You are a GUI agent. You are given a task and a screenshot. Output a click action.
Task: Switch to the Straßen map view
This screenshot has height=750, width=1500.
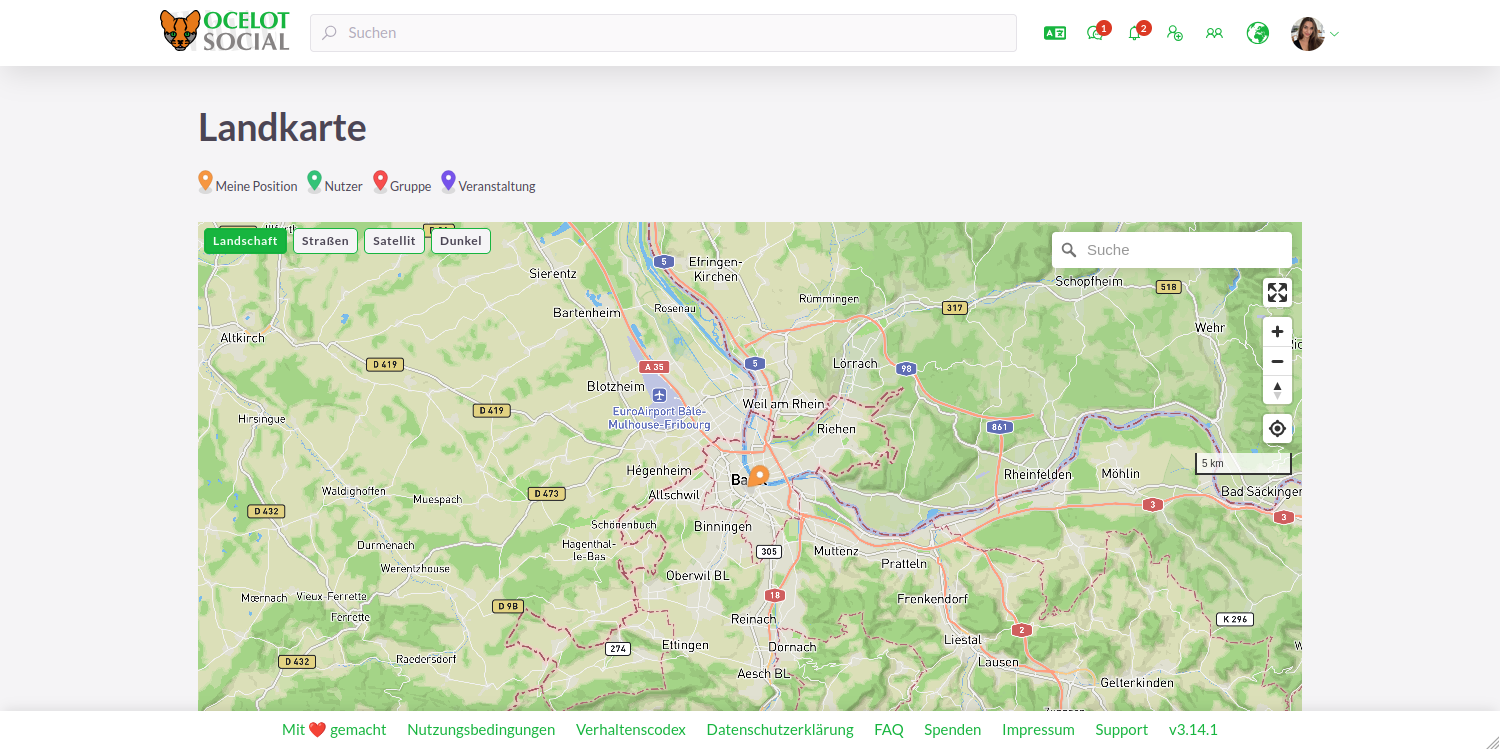[325, 240]
